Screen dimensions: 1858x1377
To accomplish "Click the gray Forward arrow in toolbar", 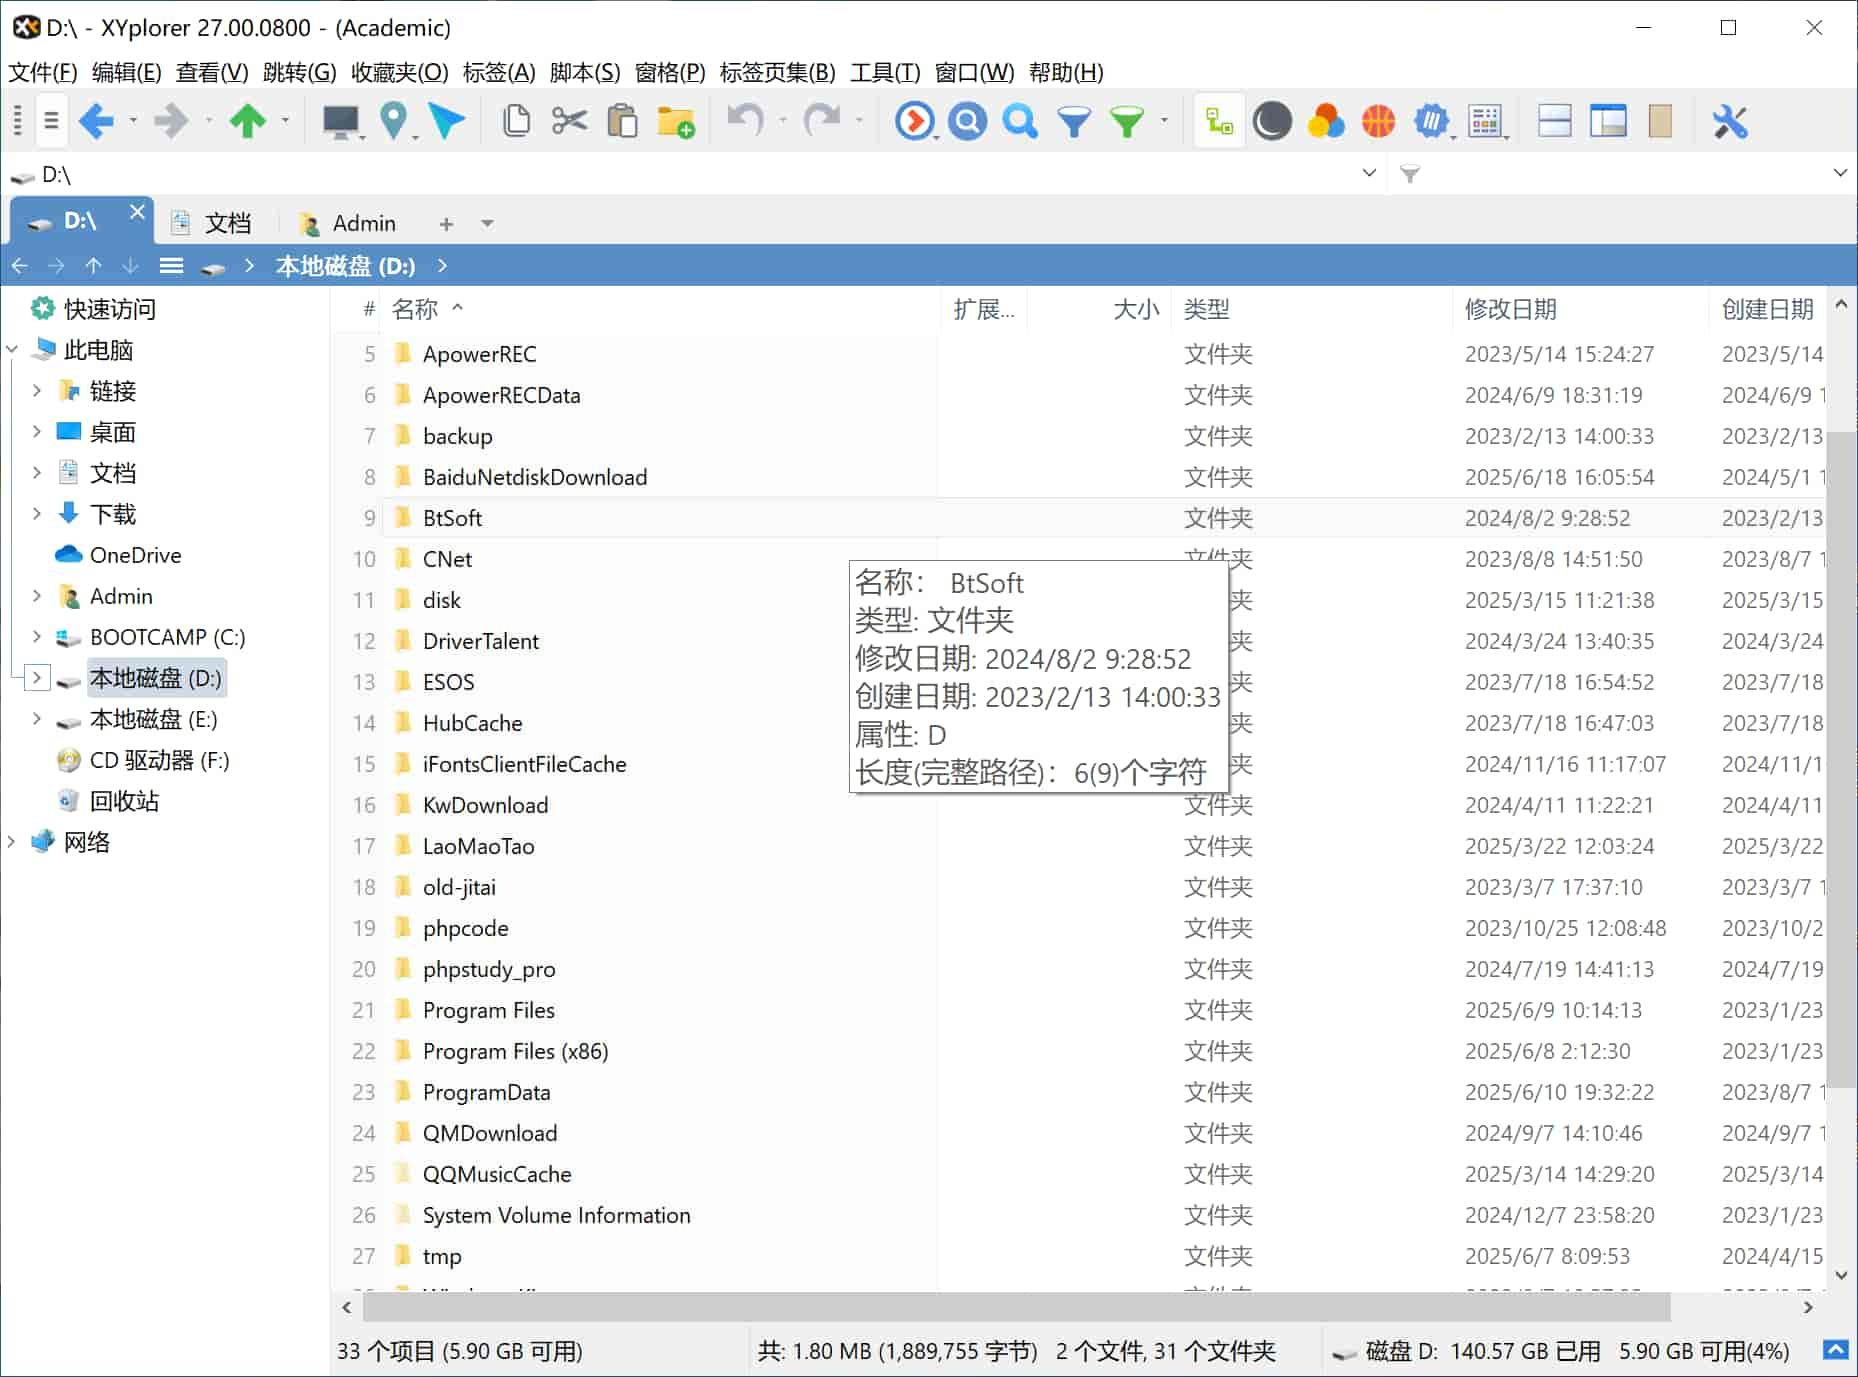I will pos(171,121).
